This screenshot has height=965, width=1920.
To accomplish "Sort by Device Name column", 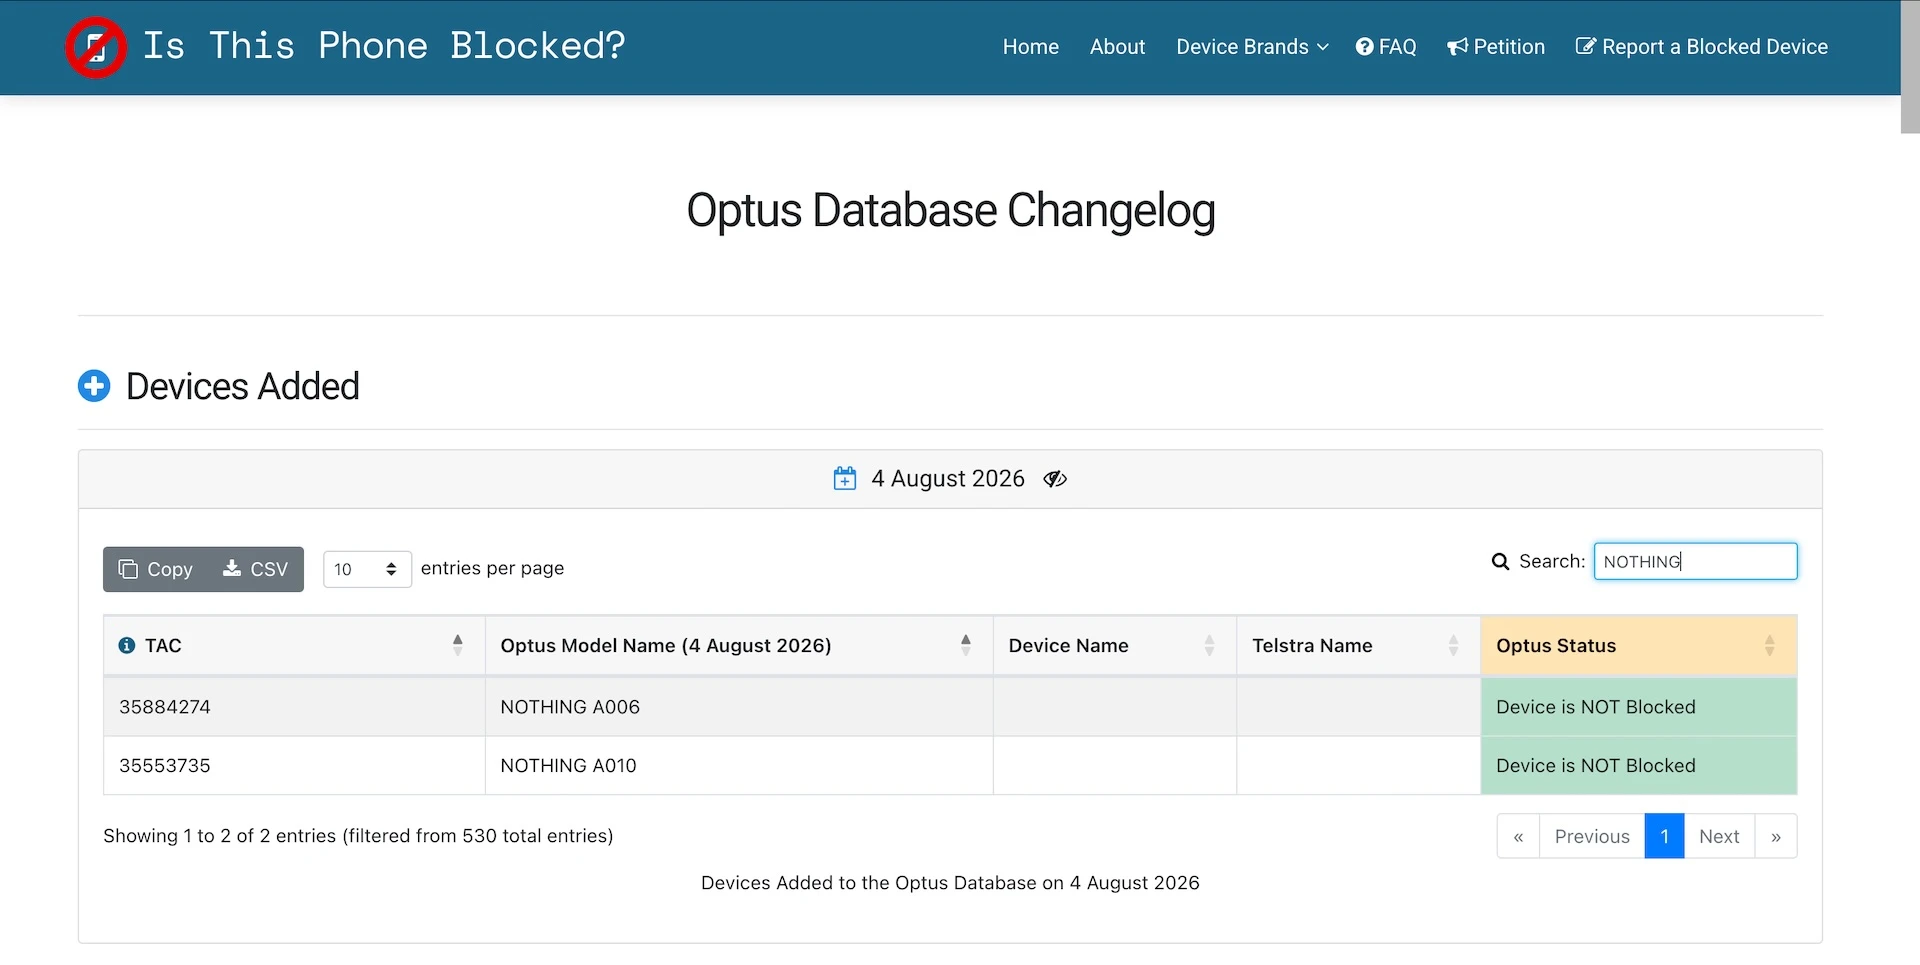I will click(1115, 646).
